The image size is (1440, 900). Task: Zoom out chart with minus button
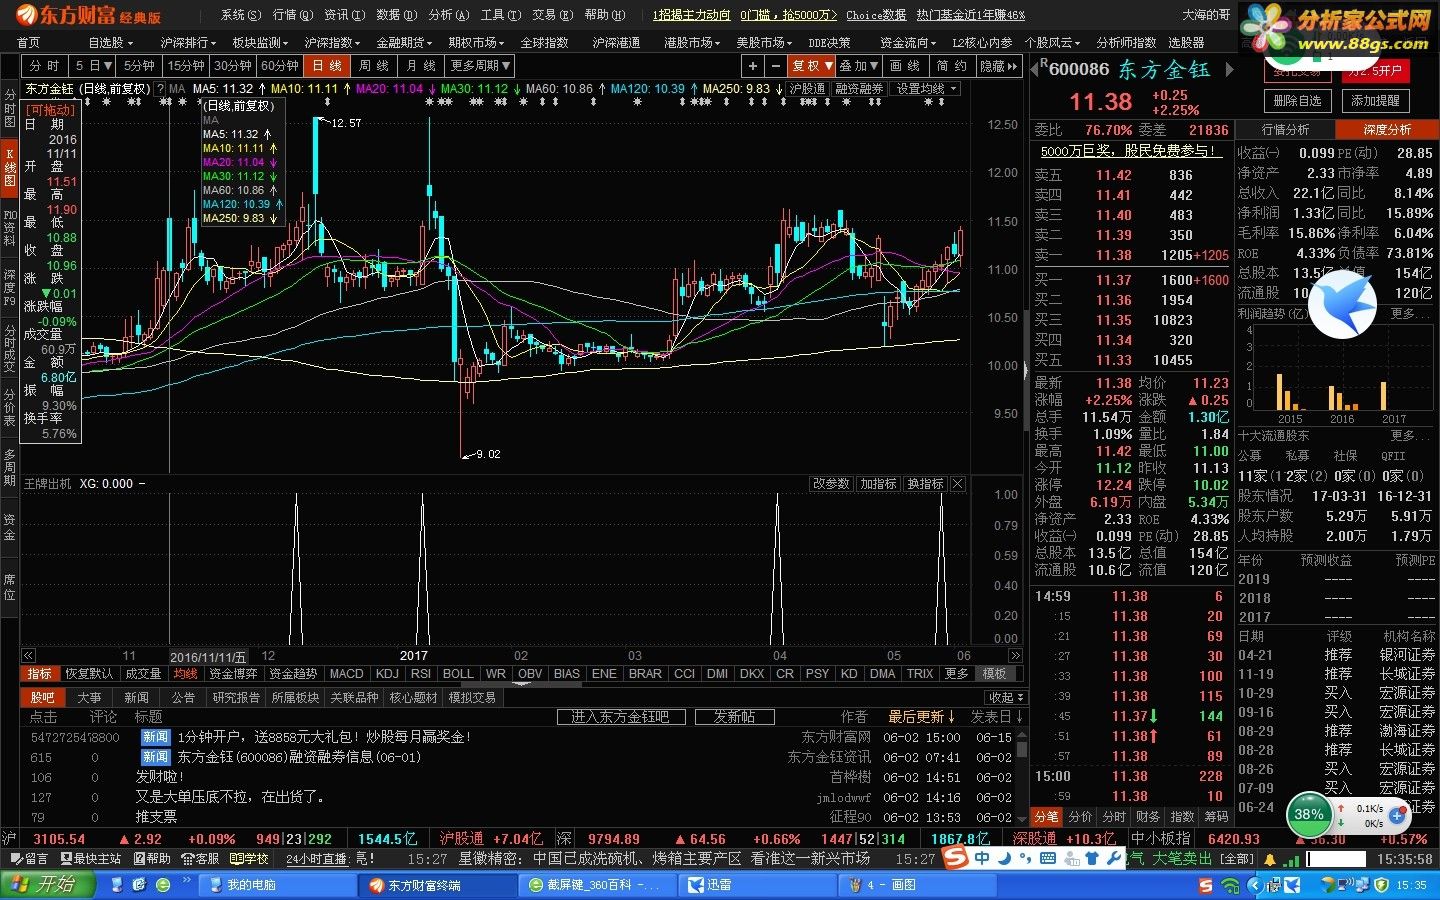776,66
